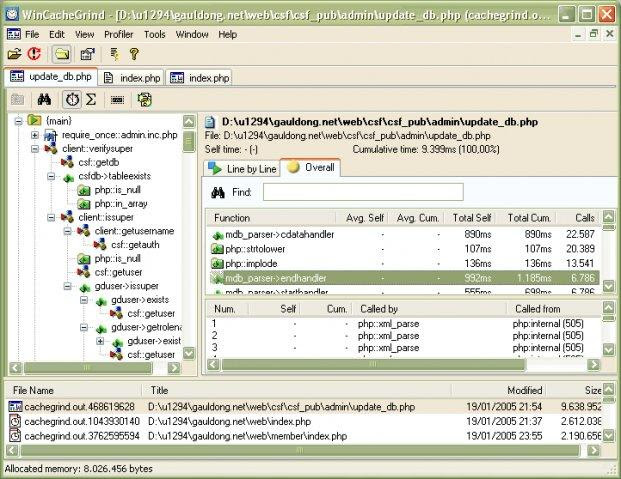Sort by the Total Self column header
The width and height of the screenshot is (621, 479).
coord(469,218)
